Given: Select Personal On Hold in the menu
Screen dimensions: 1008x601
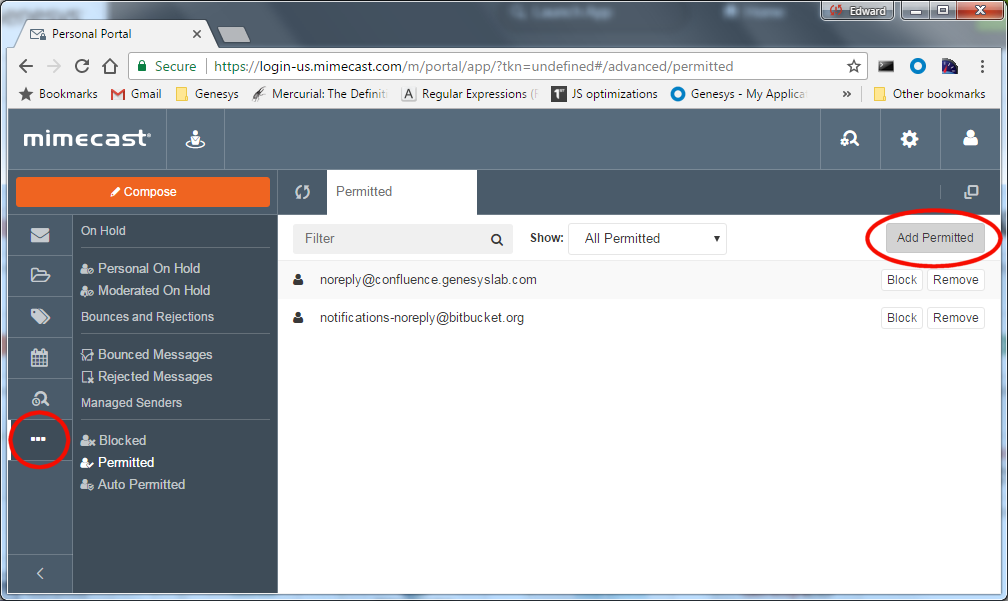Looking at the screenshot, I should [x=148, y=268].
